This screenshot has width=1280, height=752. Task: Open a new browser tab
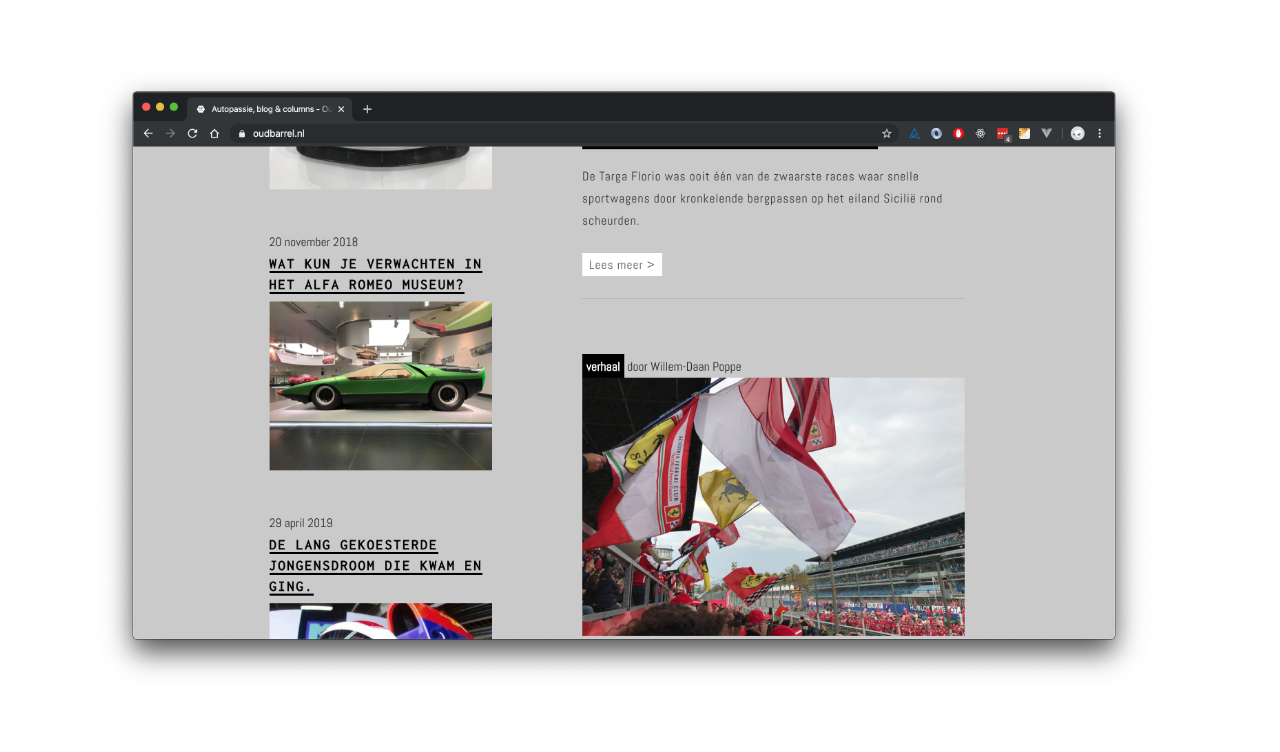[367, 109]
